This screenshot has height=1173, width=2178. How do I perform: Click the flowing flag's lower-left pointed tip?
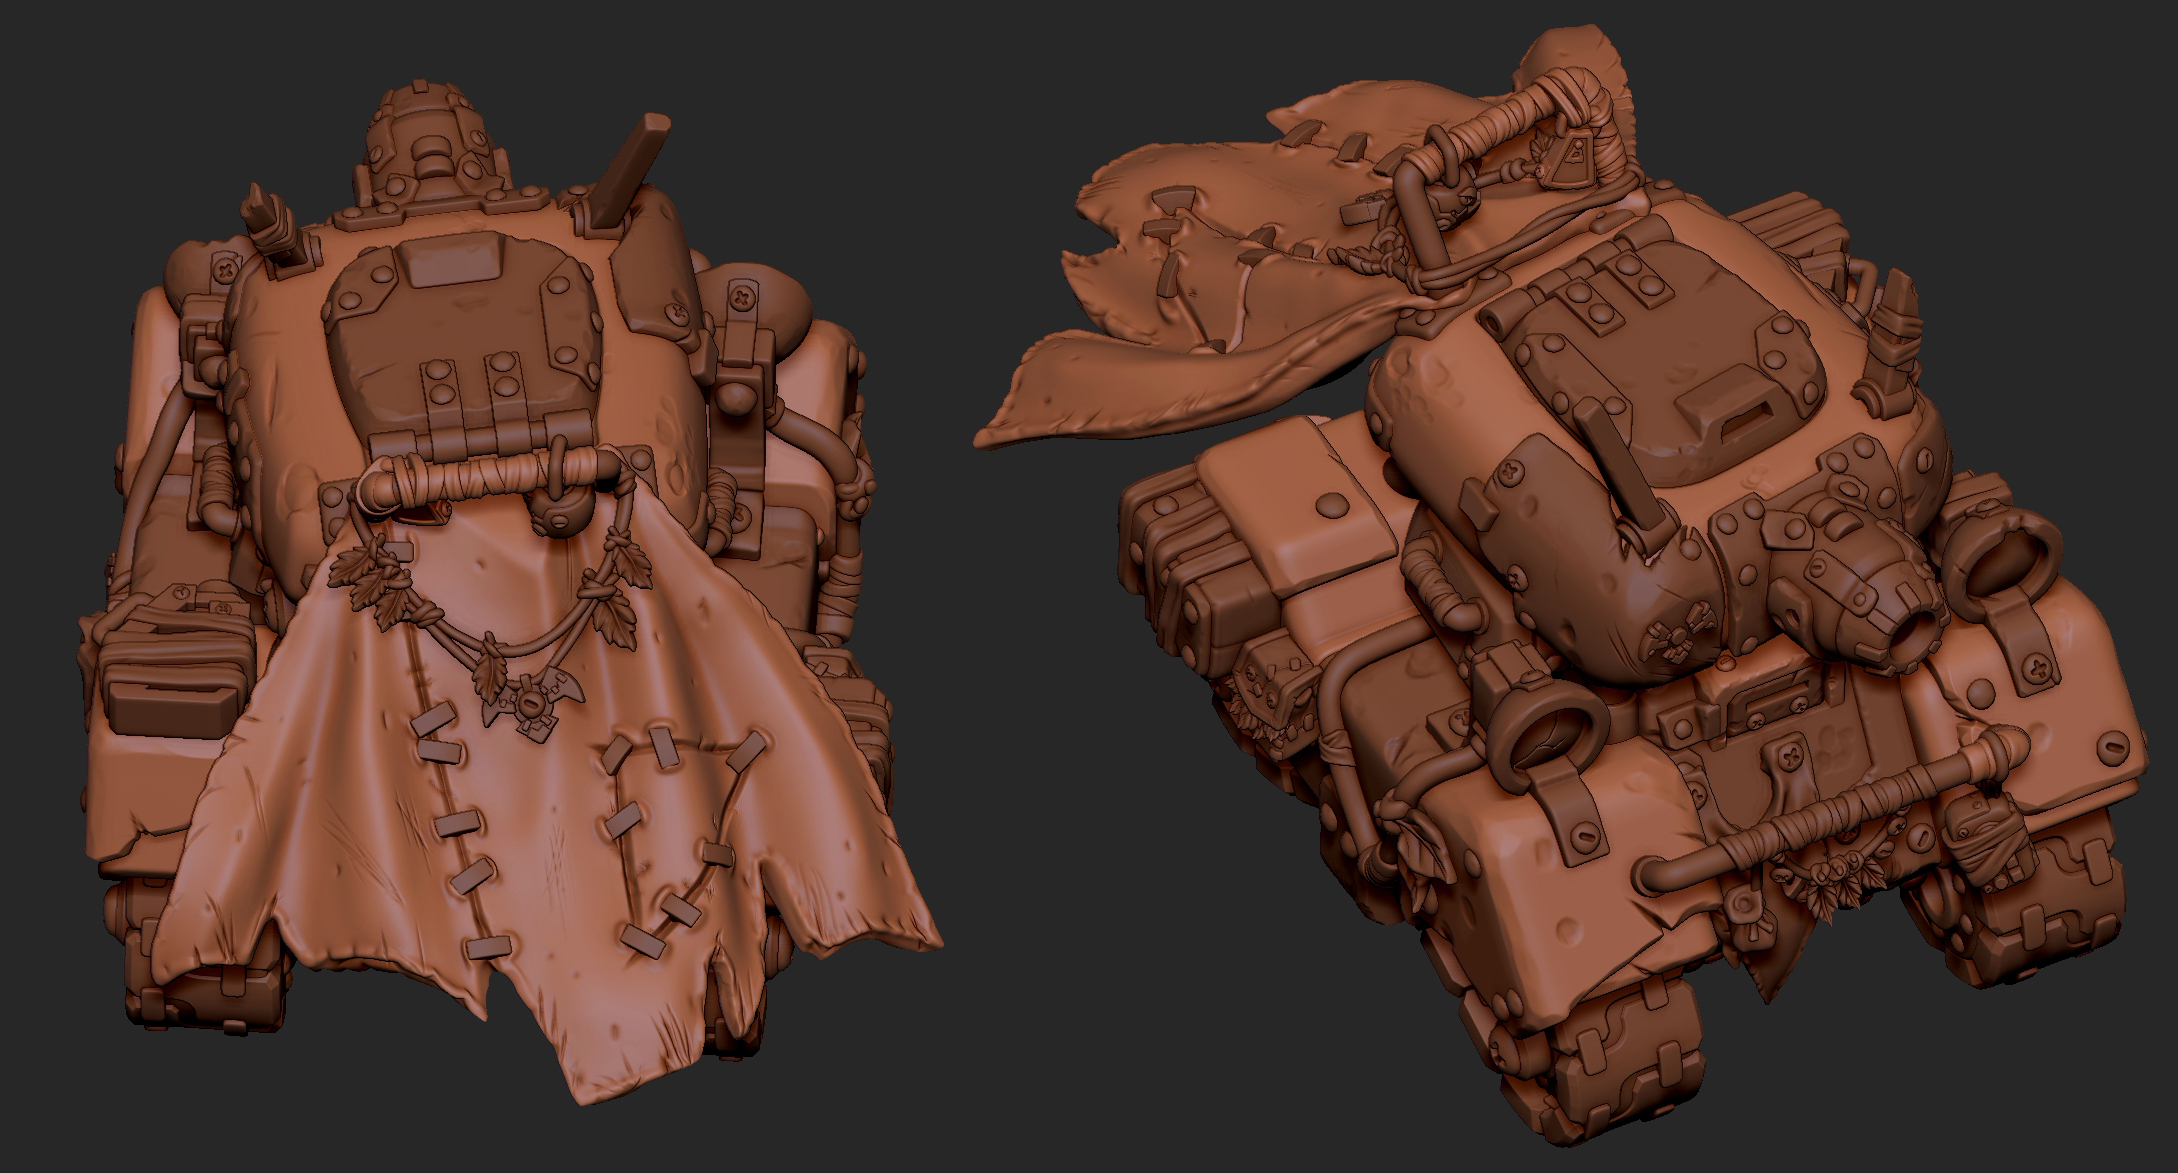(x=990, y=437)
